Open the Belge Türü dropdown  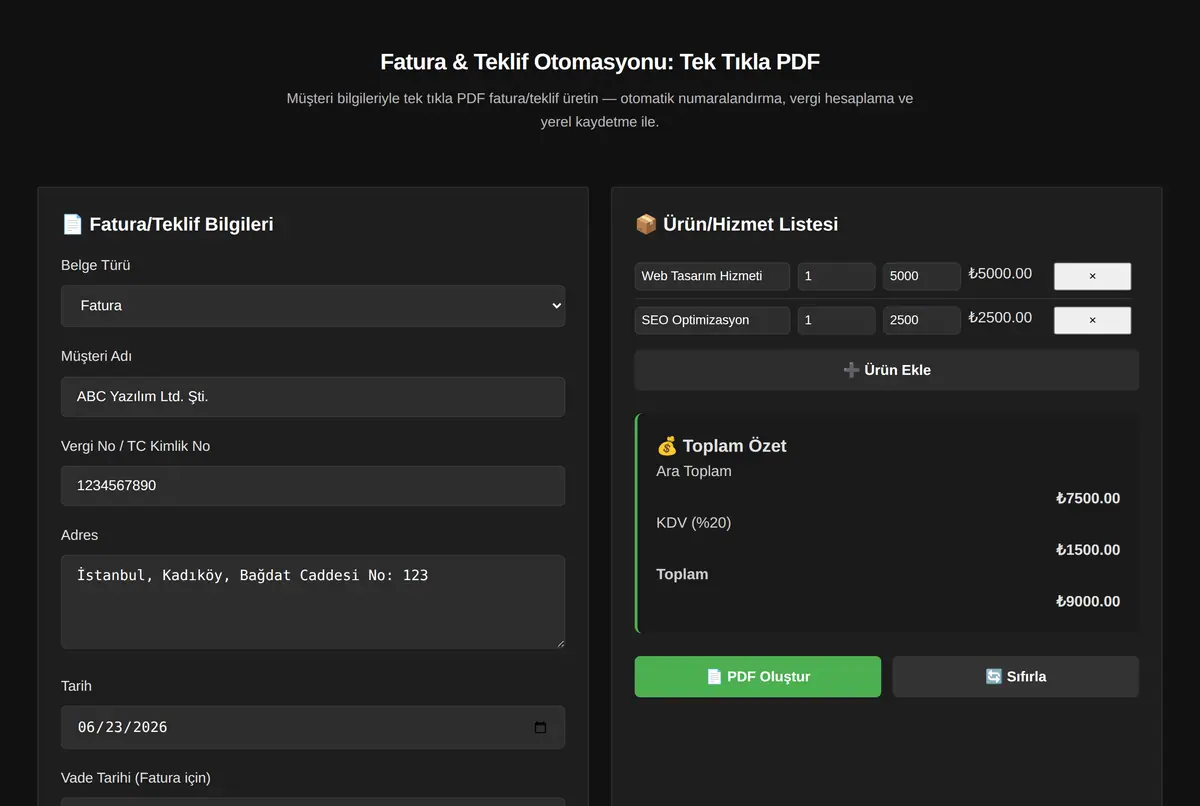(x=313, y=306)
